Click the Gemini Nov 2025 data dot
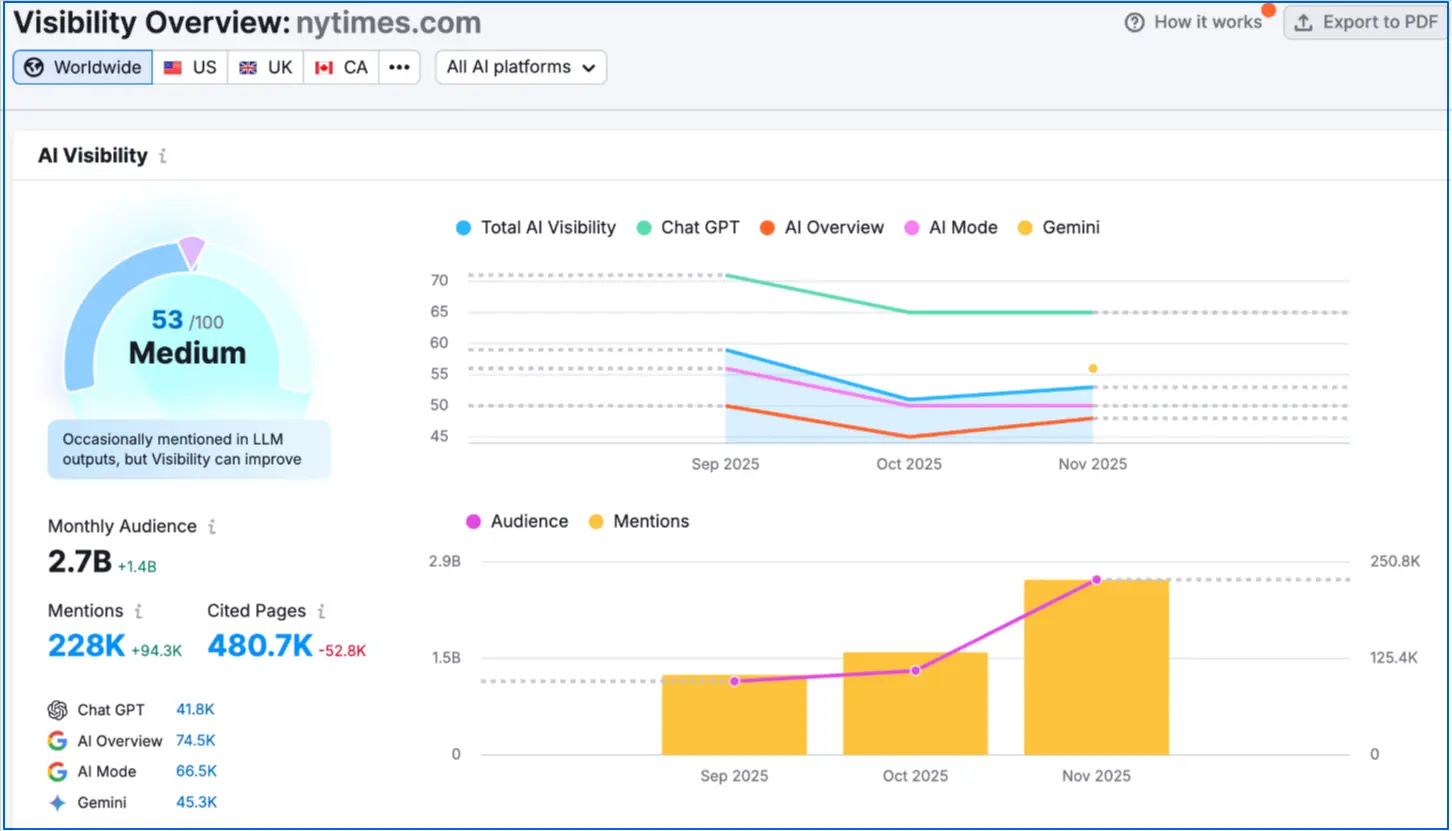1452x831 pixels. [x=1093, y=369]
